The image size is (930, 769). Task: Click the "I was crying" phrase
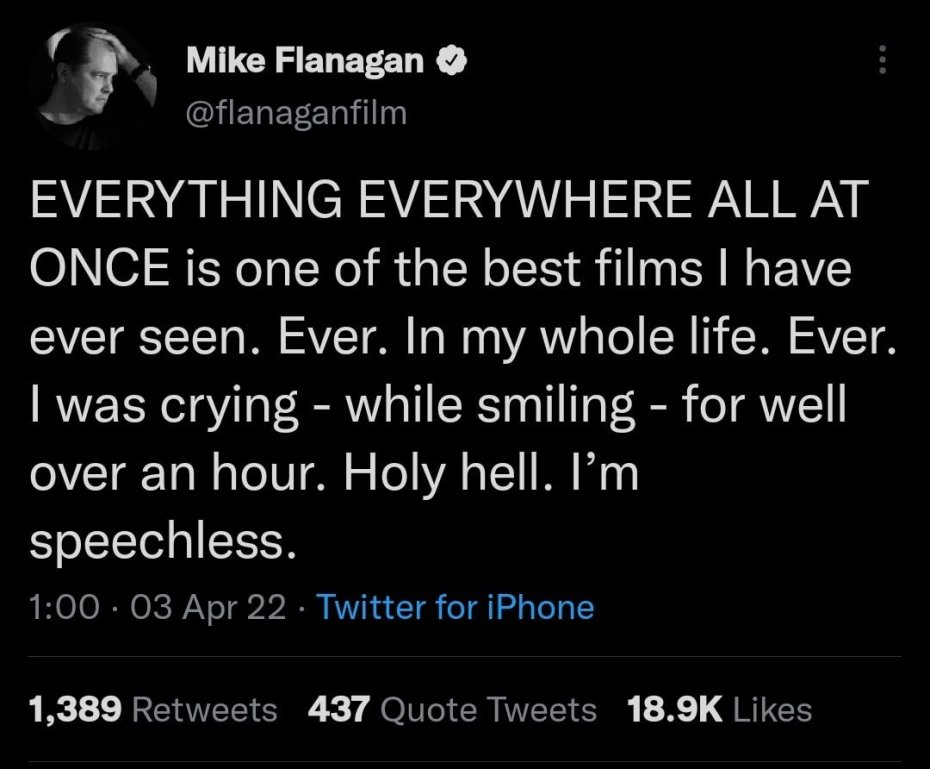point(162,407)
